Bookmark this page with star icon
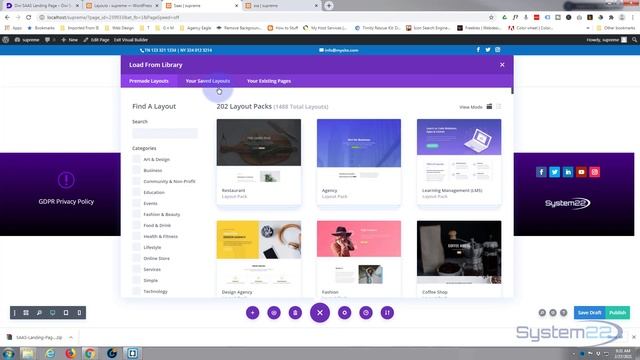Image resolution: width=640 pixels, height=360 pixels. [x=491, y=17]
